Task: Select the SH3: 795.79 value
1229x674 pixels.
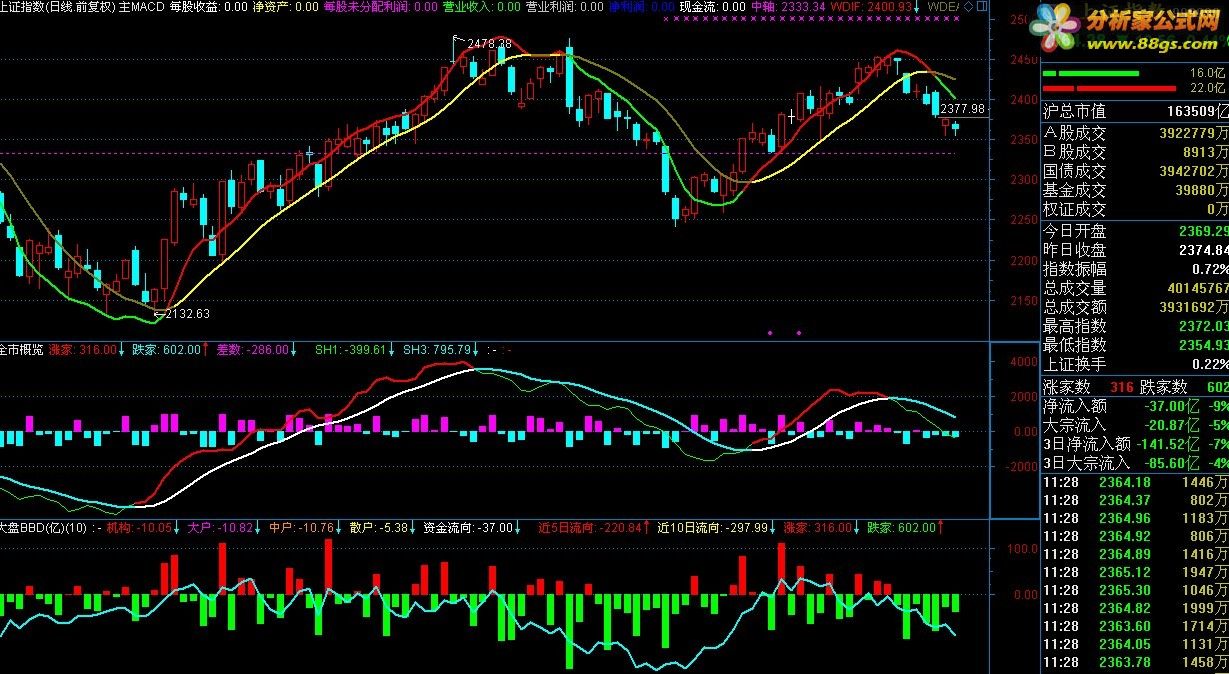Action: coord(436,349)
